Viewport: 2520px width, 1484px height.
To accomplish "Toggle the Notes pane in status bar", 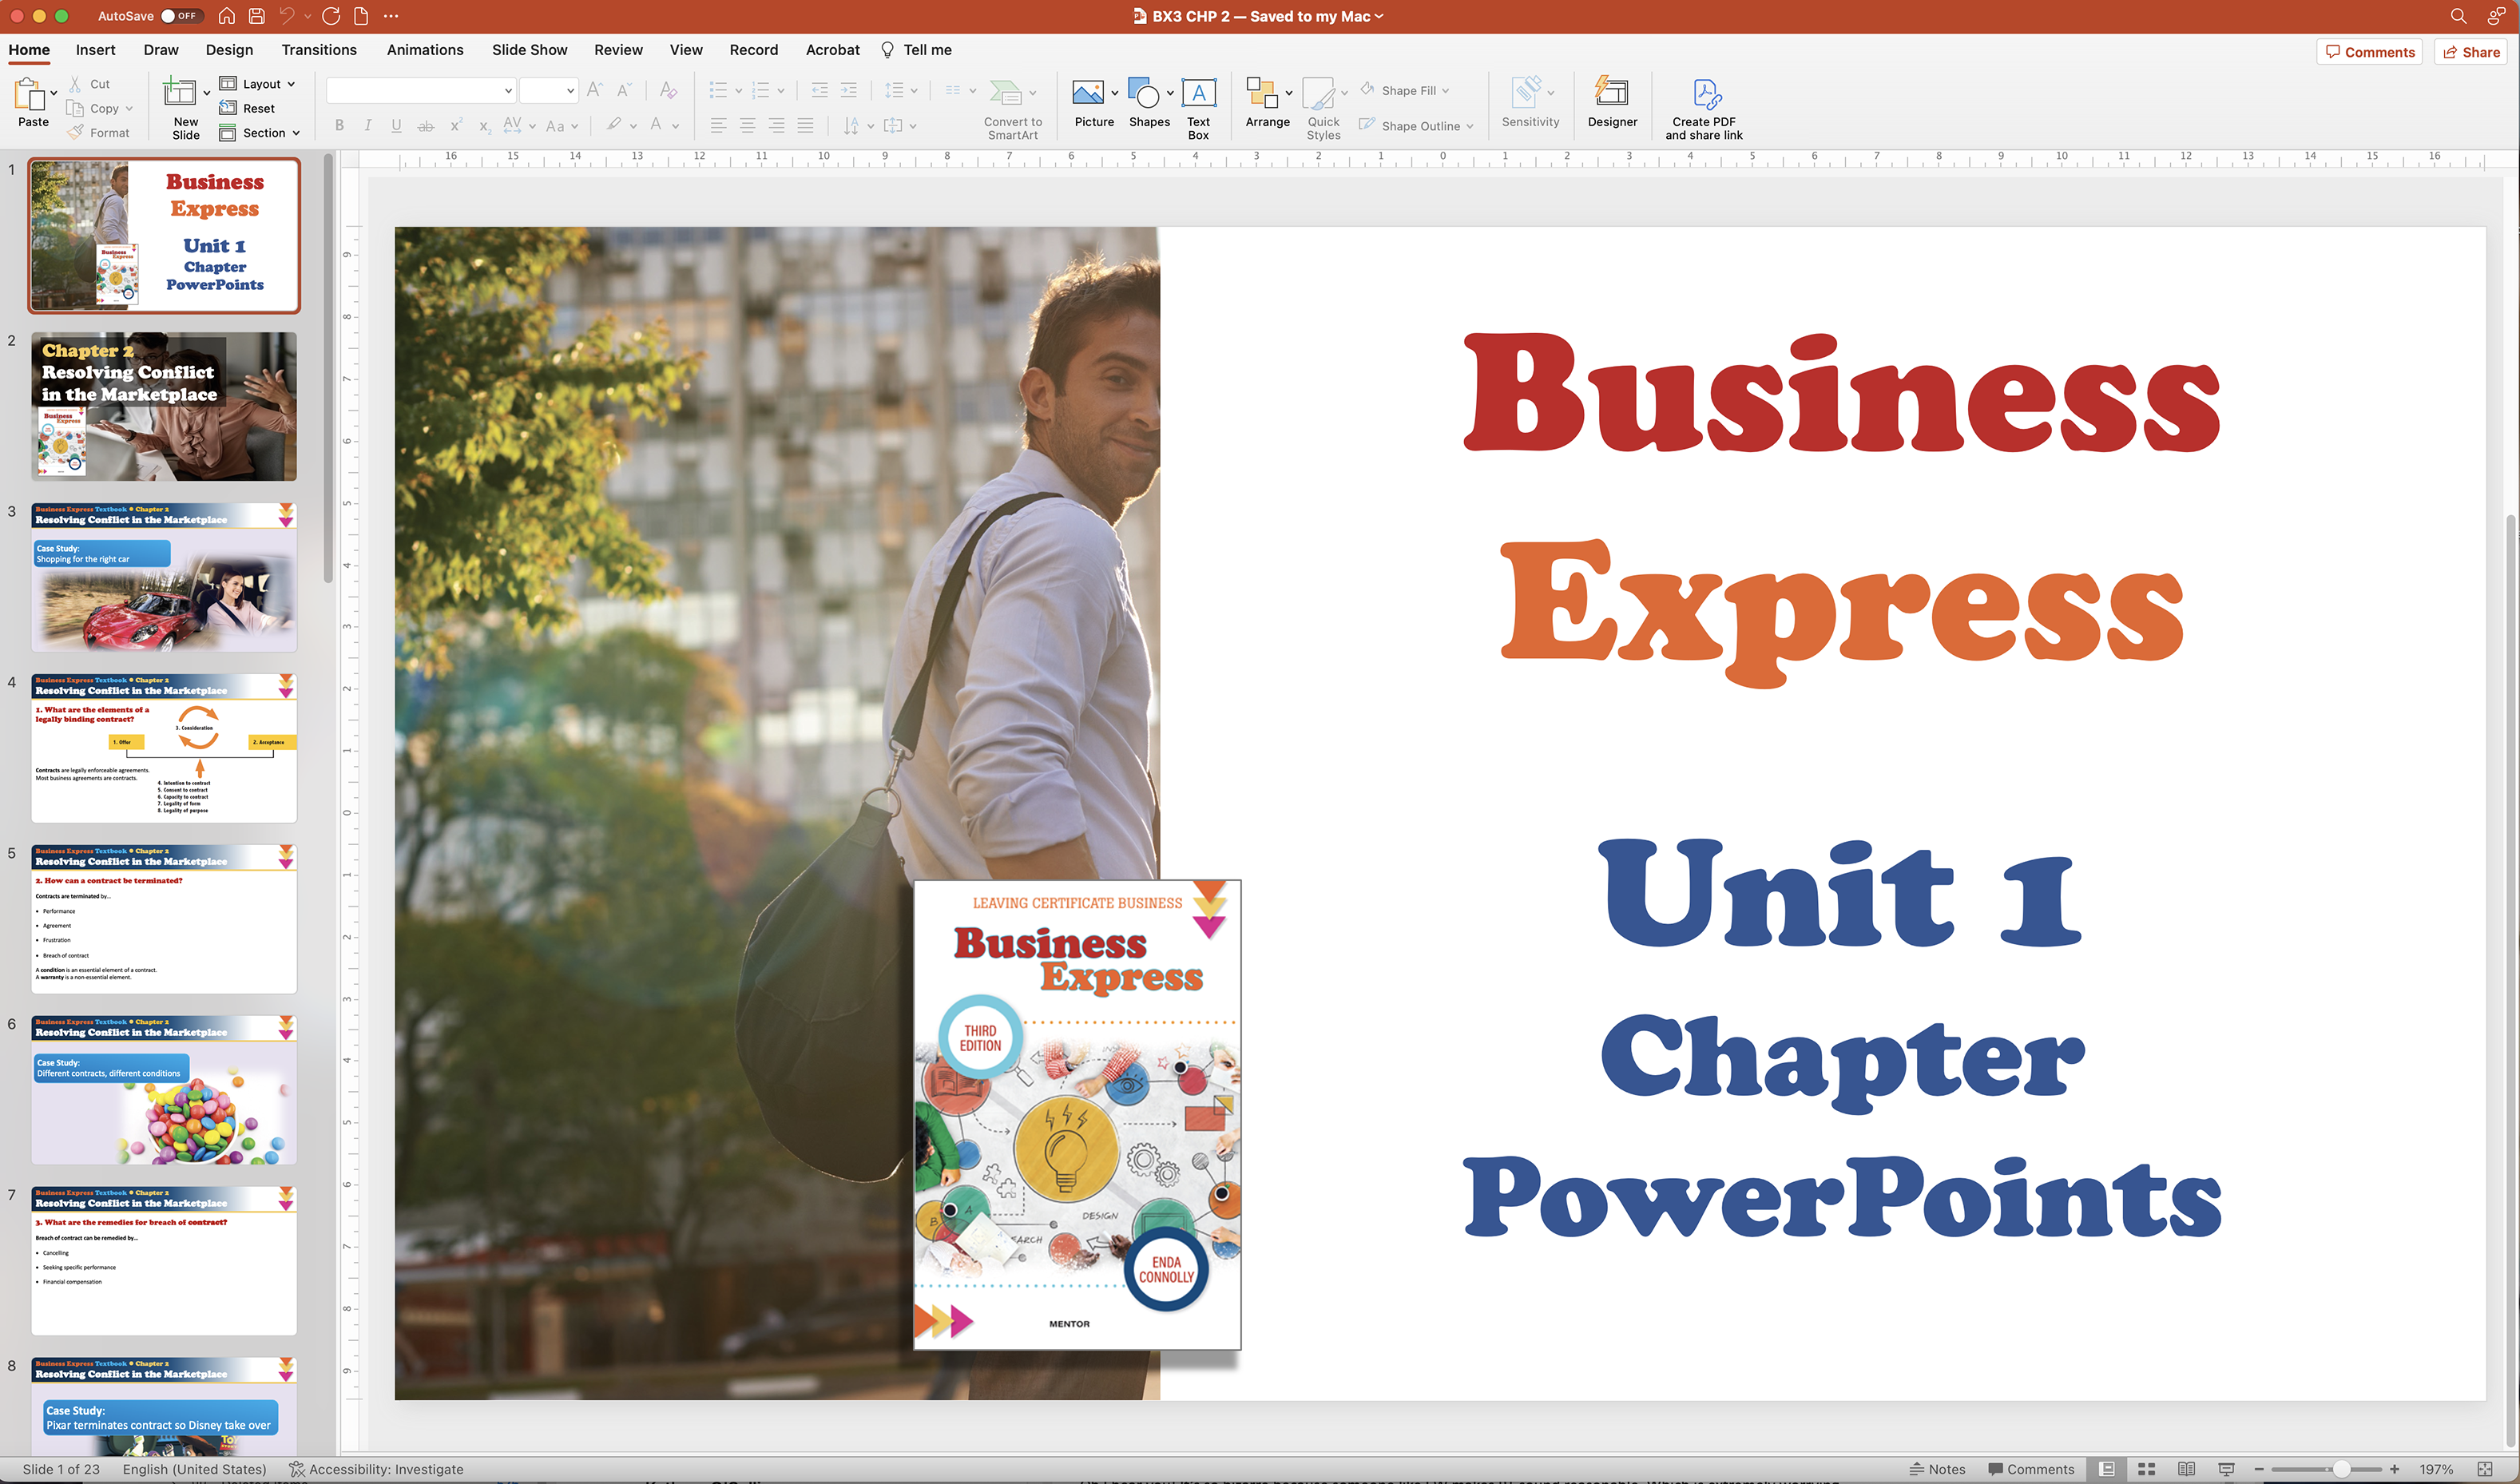I will click(1936, 1469).
